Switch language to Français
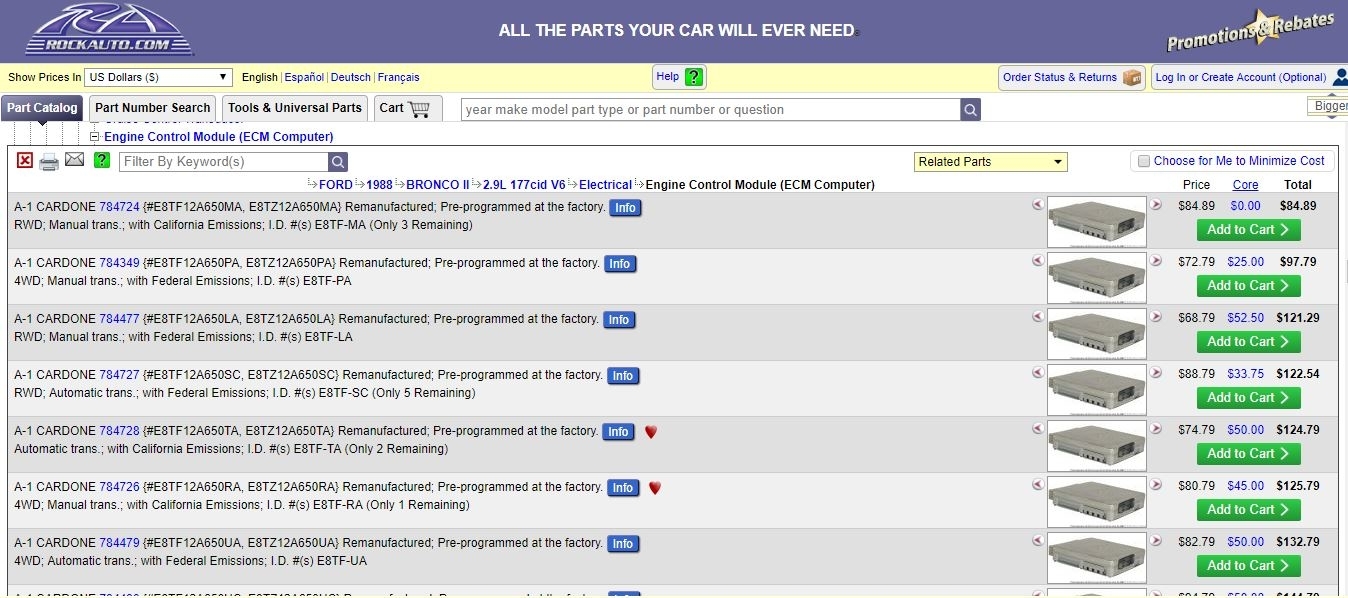 [399, 77]
